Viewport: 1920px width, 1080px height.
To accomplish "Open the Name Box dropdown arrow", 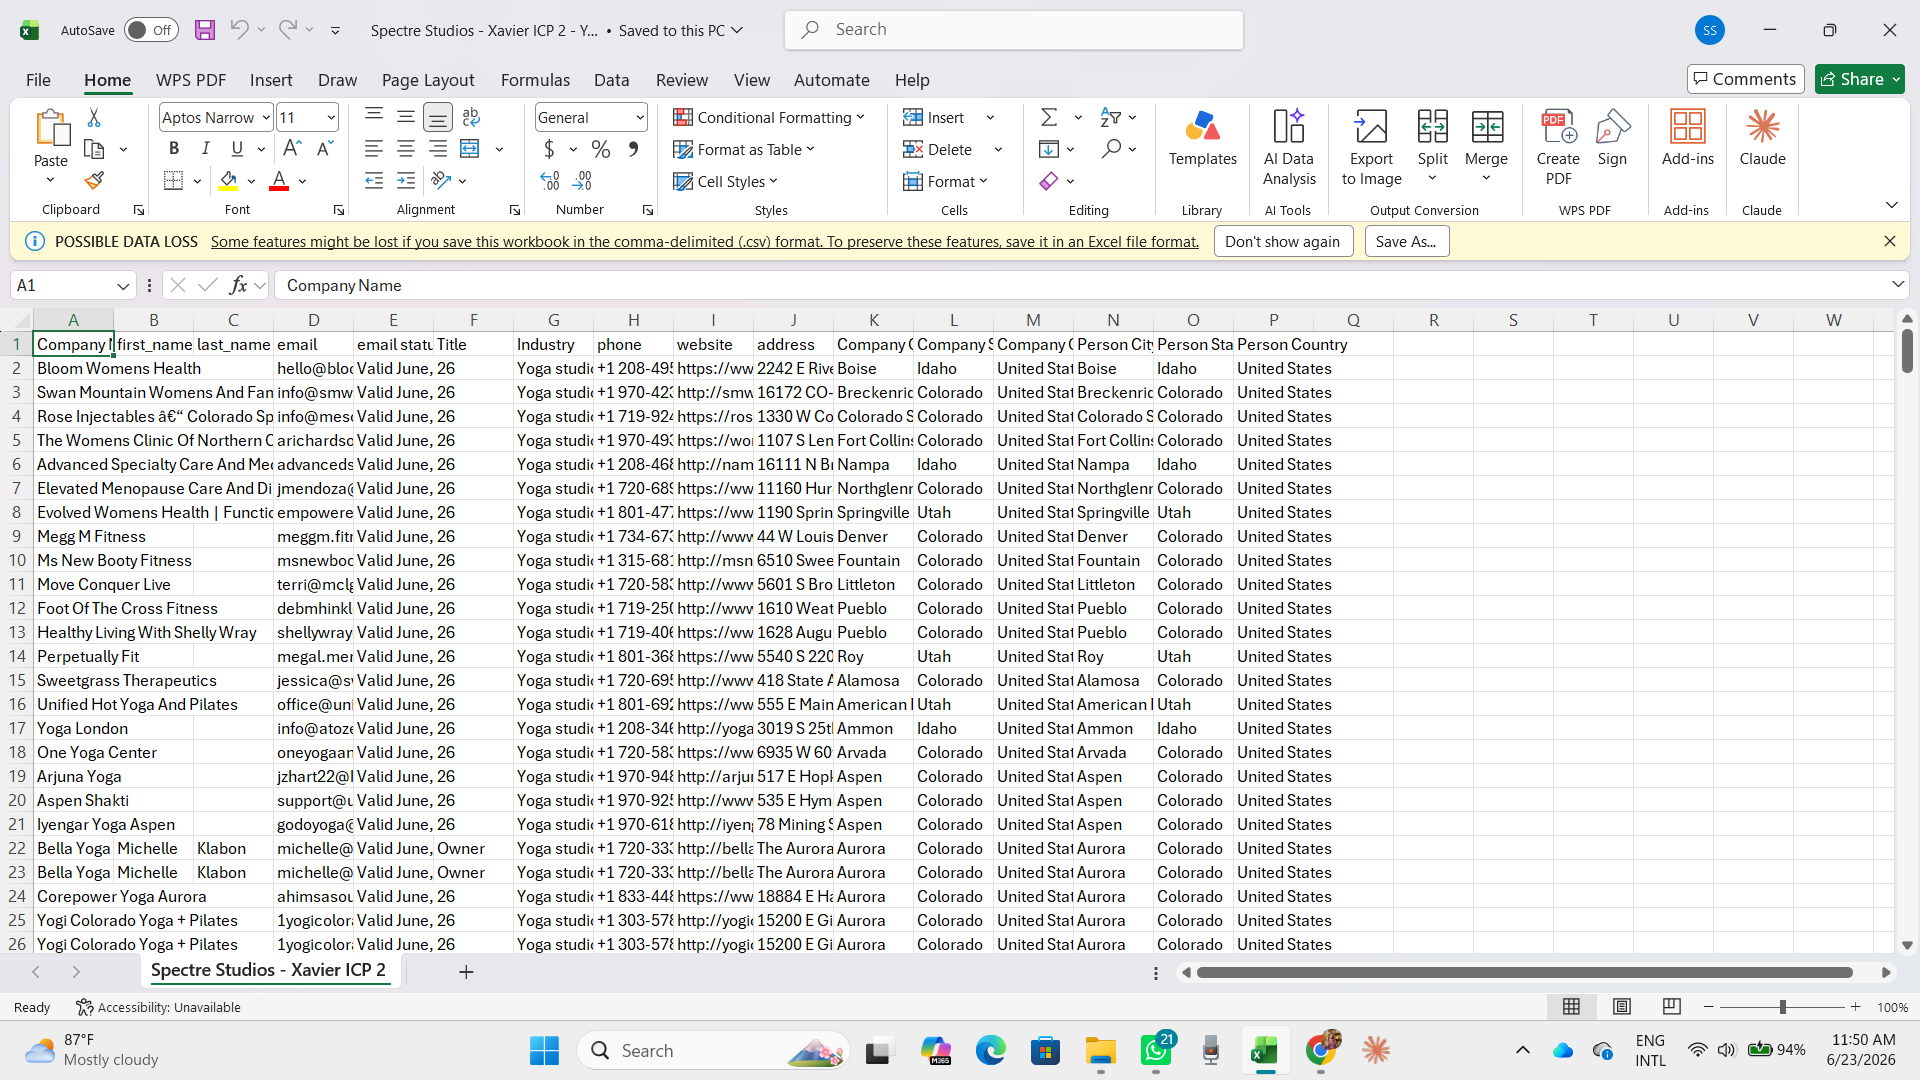I will [123, 286].
